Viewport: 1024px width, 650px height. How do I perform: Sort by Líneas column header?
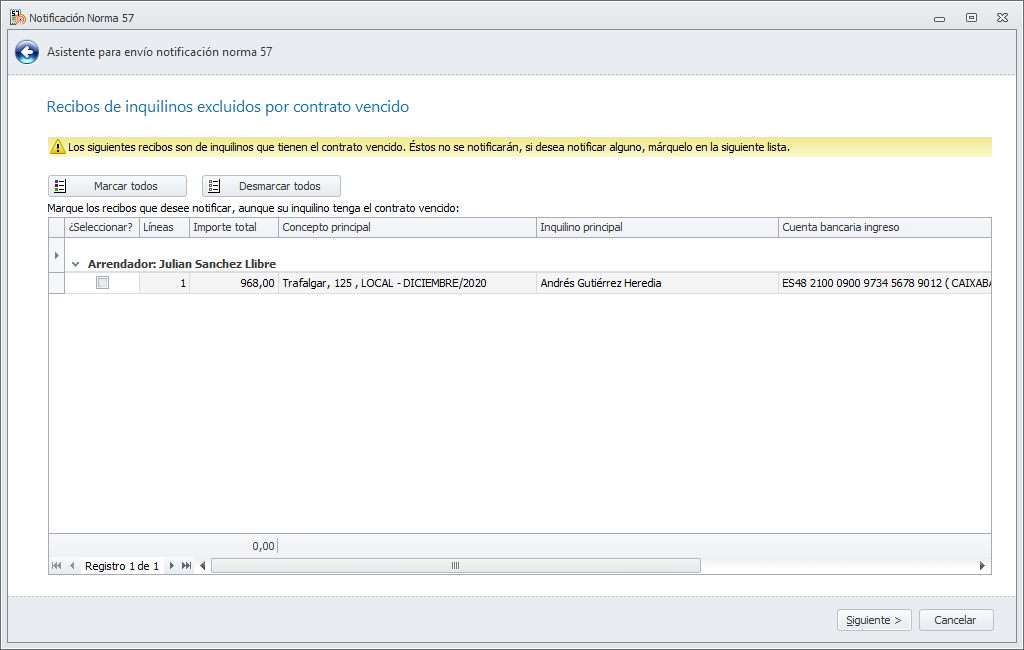coord(164,227)
